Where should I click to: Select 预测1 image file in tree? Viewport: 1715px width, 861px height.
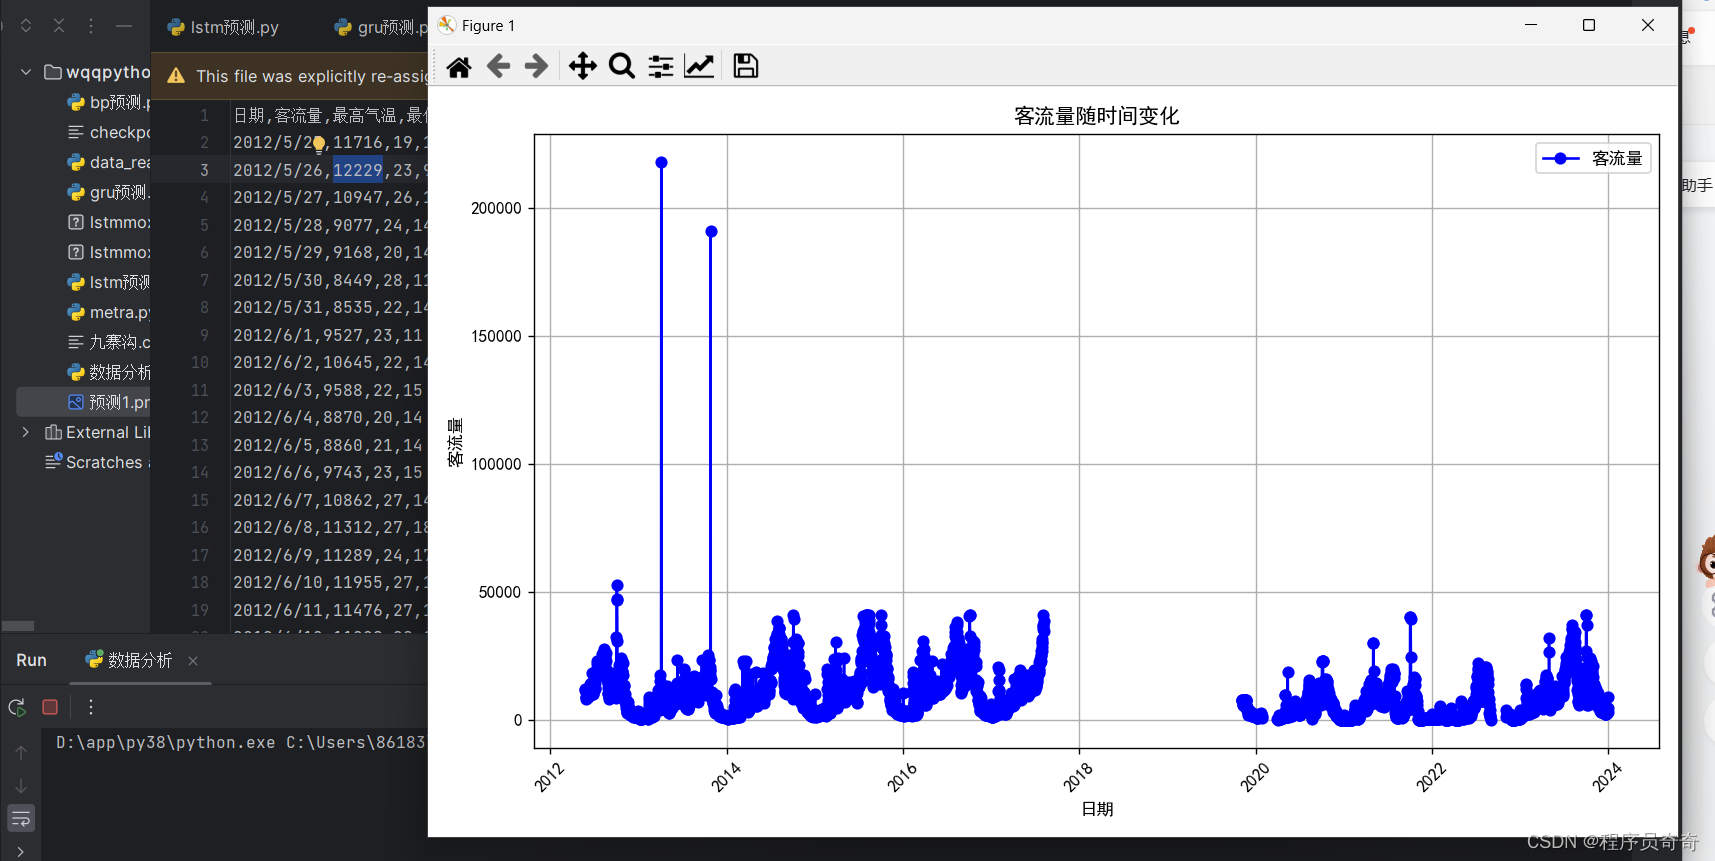pos(109,402)
